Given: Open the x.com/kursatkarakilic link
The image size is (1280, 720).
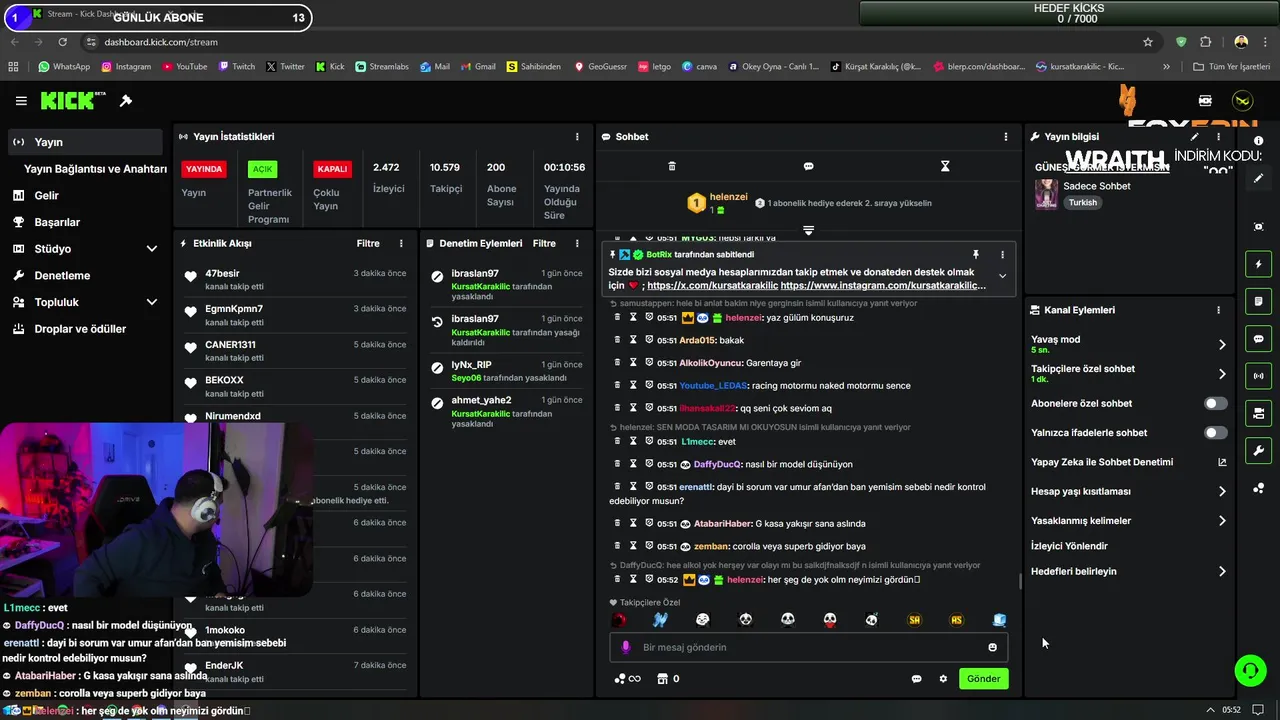Looking at the screenshot, I should tap(711, 286).
